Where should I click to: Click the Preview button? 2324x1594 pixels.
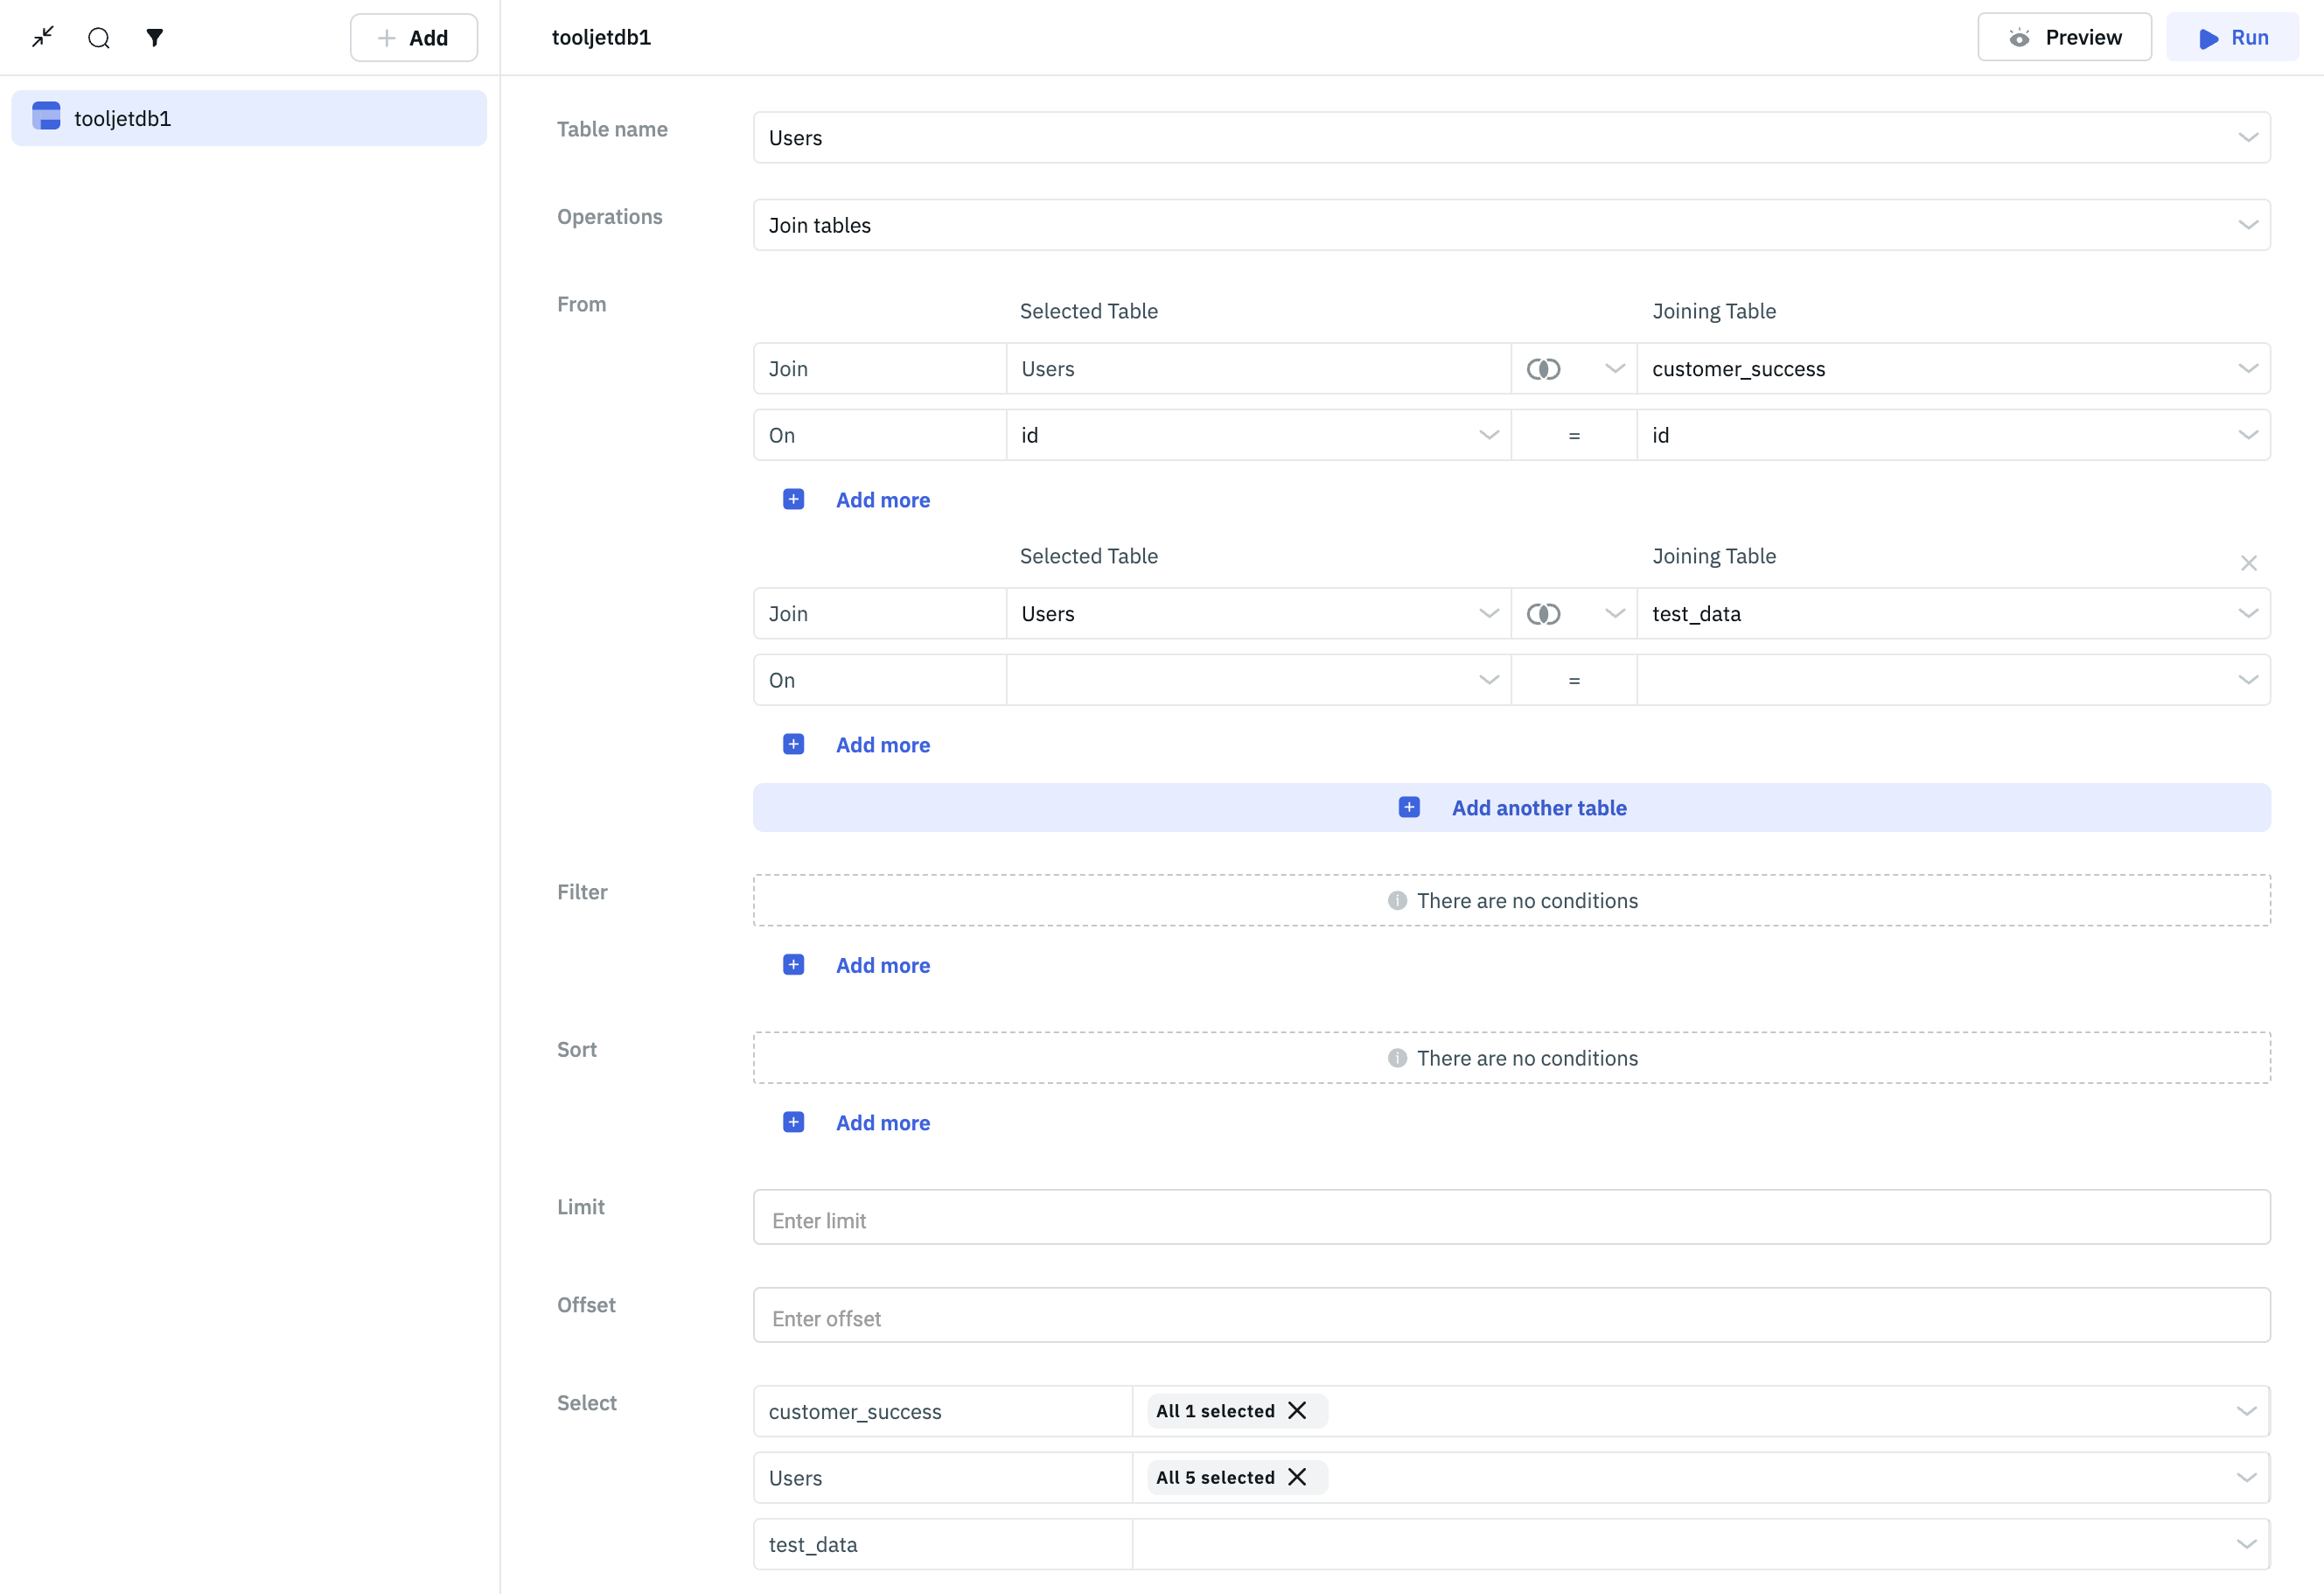[x=2064, y=38]
